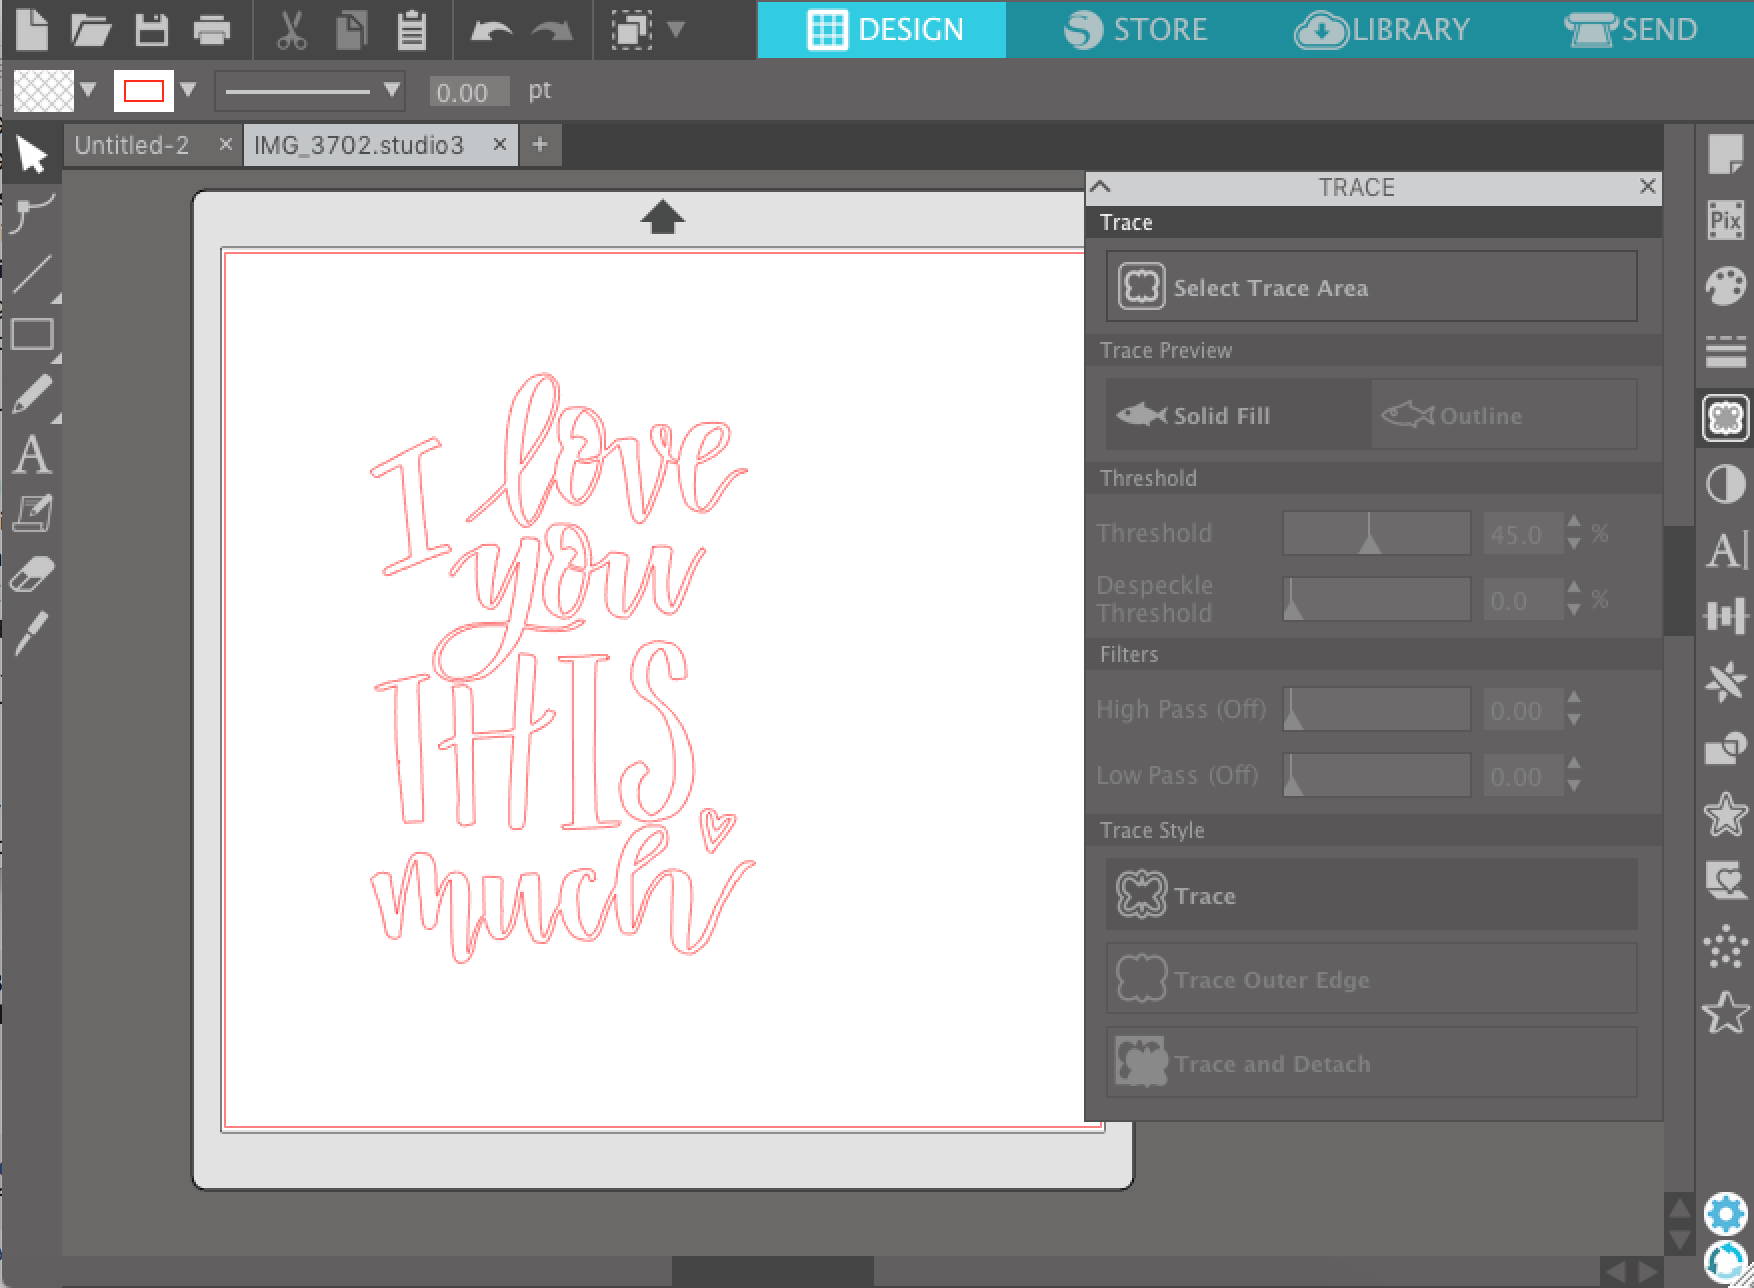Screen dimensions: 1754x1288
Task: Switch to the Untitled-2 document tab
Action: pyautogui.click(x=131, y=145)
